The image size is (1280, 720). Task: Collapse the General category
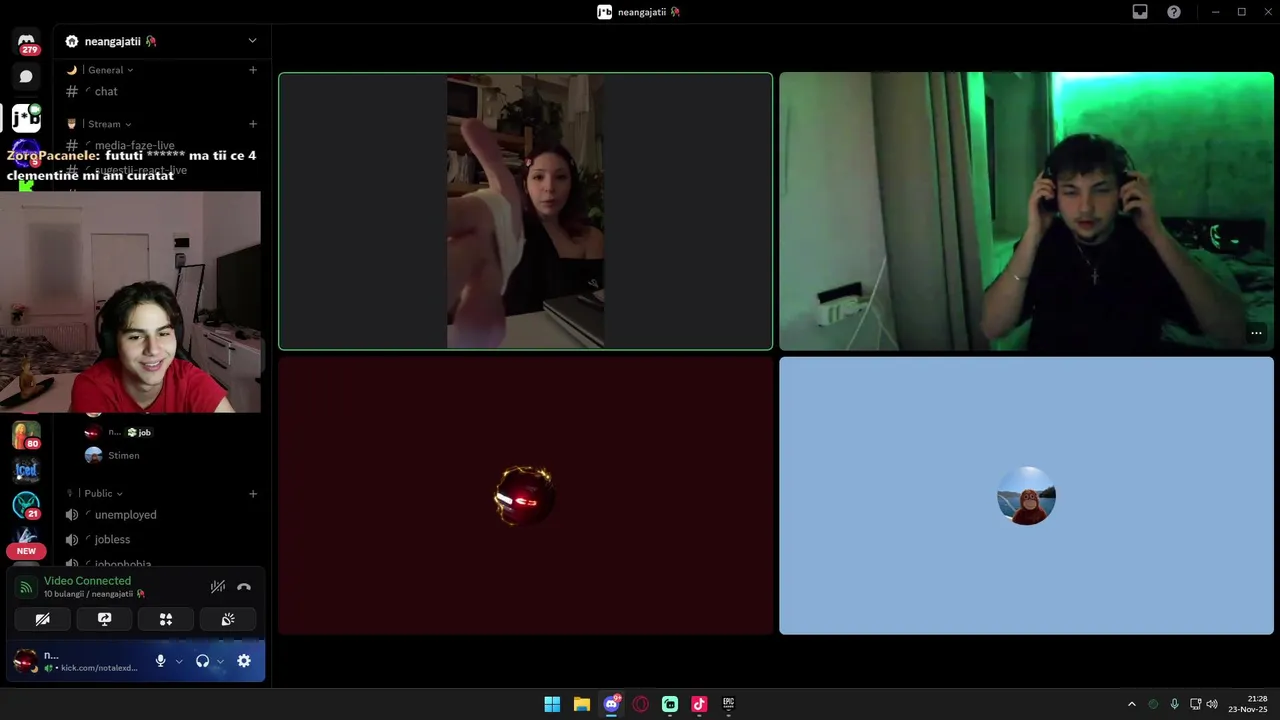[110, 70]
